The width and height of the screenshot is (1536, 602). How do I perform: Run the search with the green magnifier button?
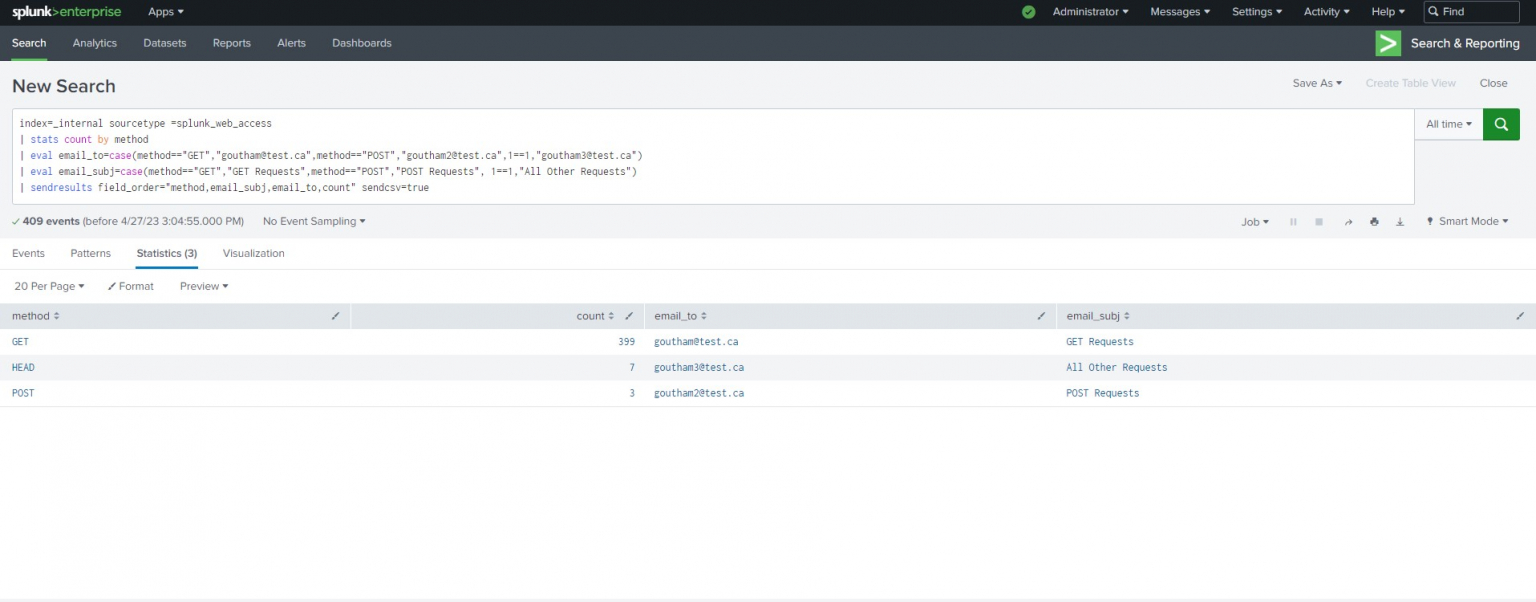tap(1500, 124)
